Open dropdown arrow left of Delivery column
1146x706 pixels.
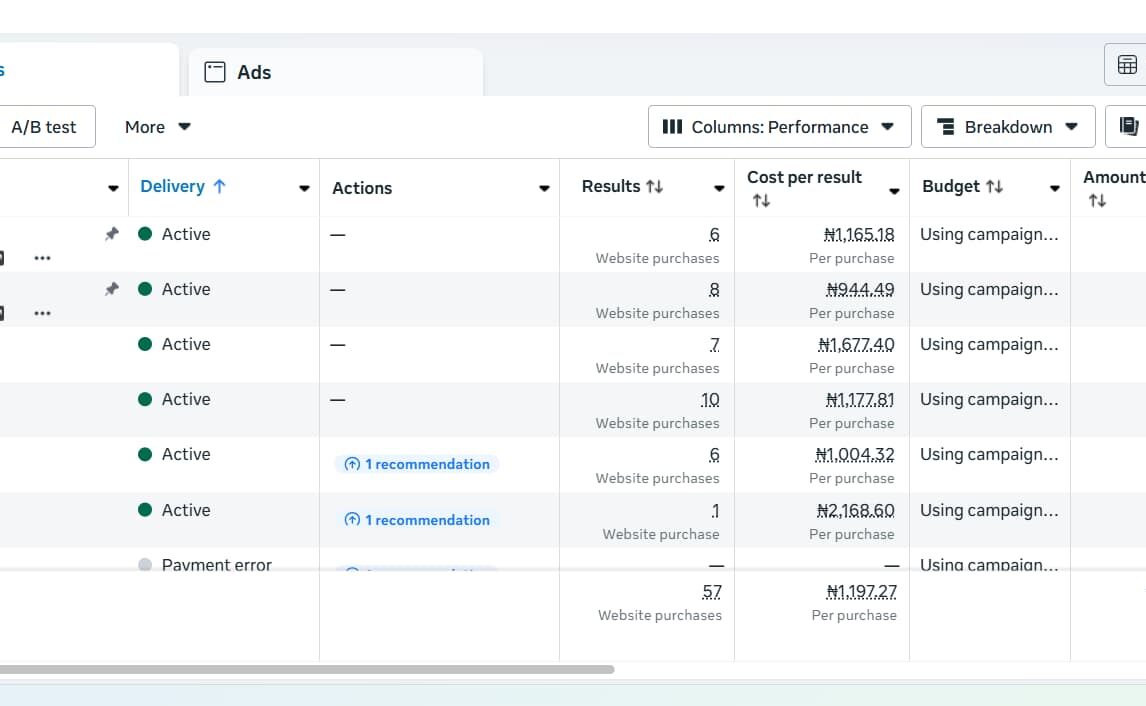113,189
